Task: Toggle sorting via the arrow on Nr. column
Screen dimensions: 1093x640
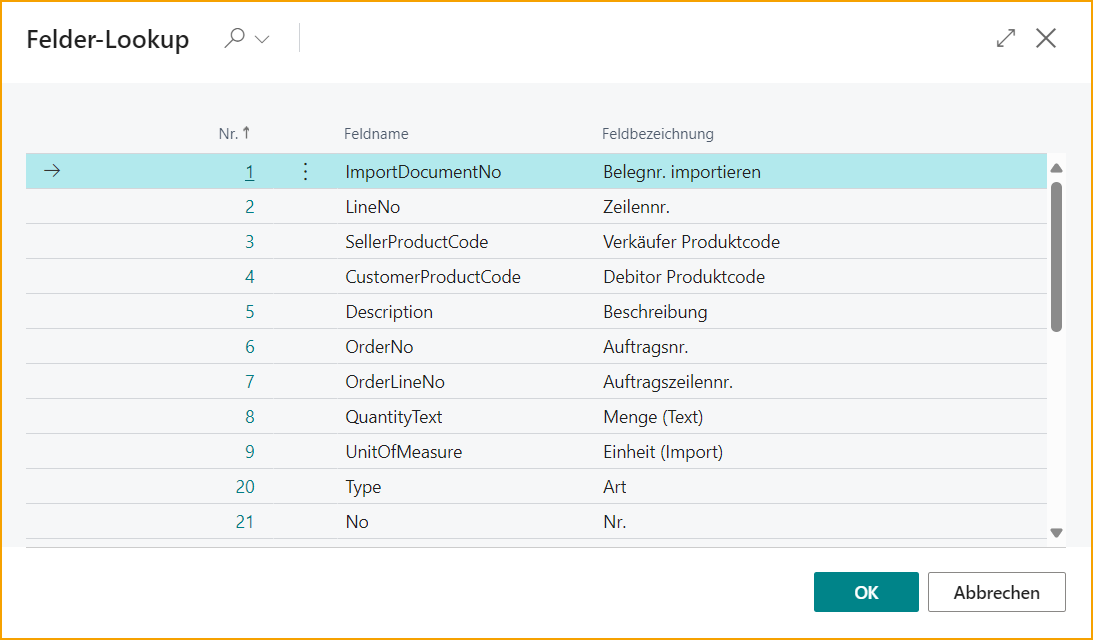Action: pos(245,133)
